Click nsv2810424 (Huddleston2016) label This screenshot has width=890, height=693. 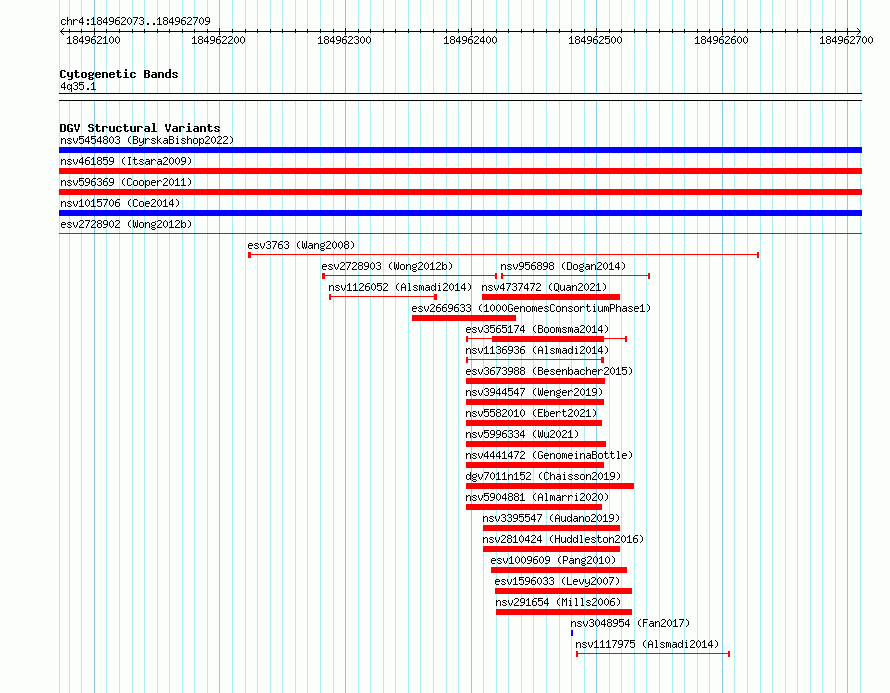click(563, 539)
